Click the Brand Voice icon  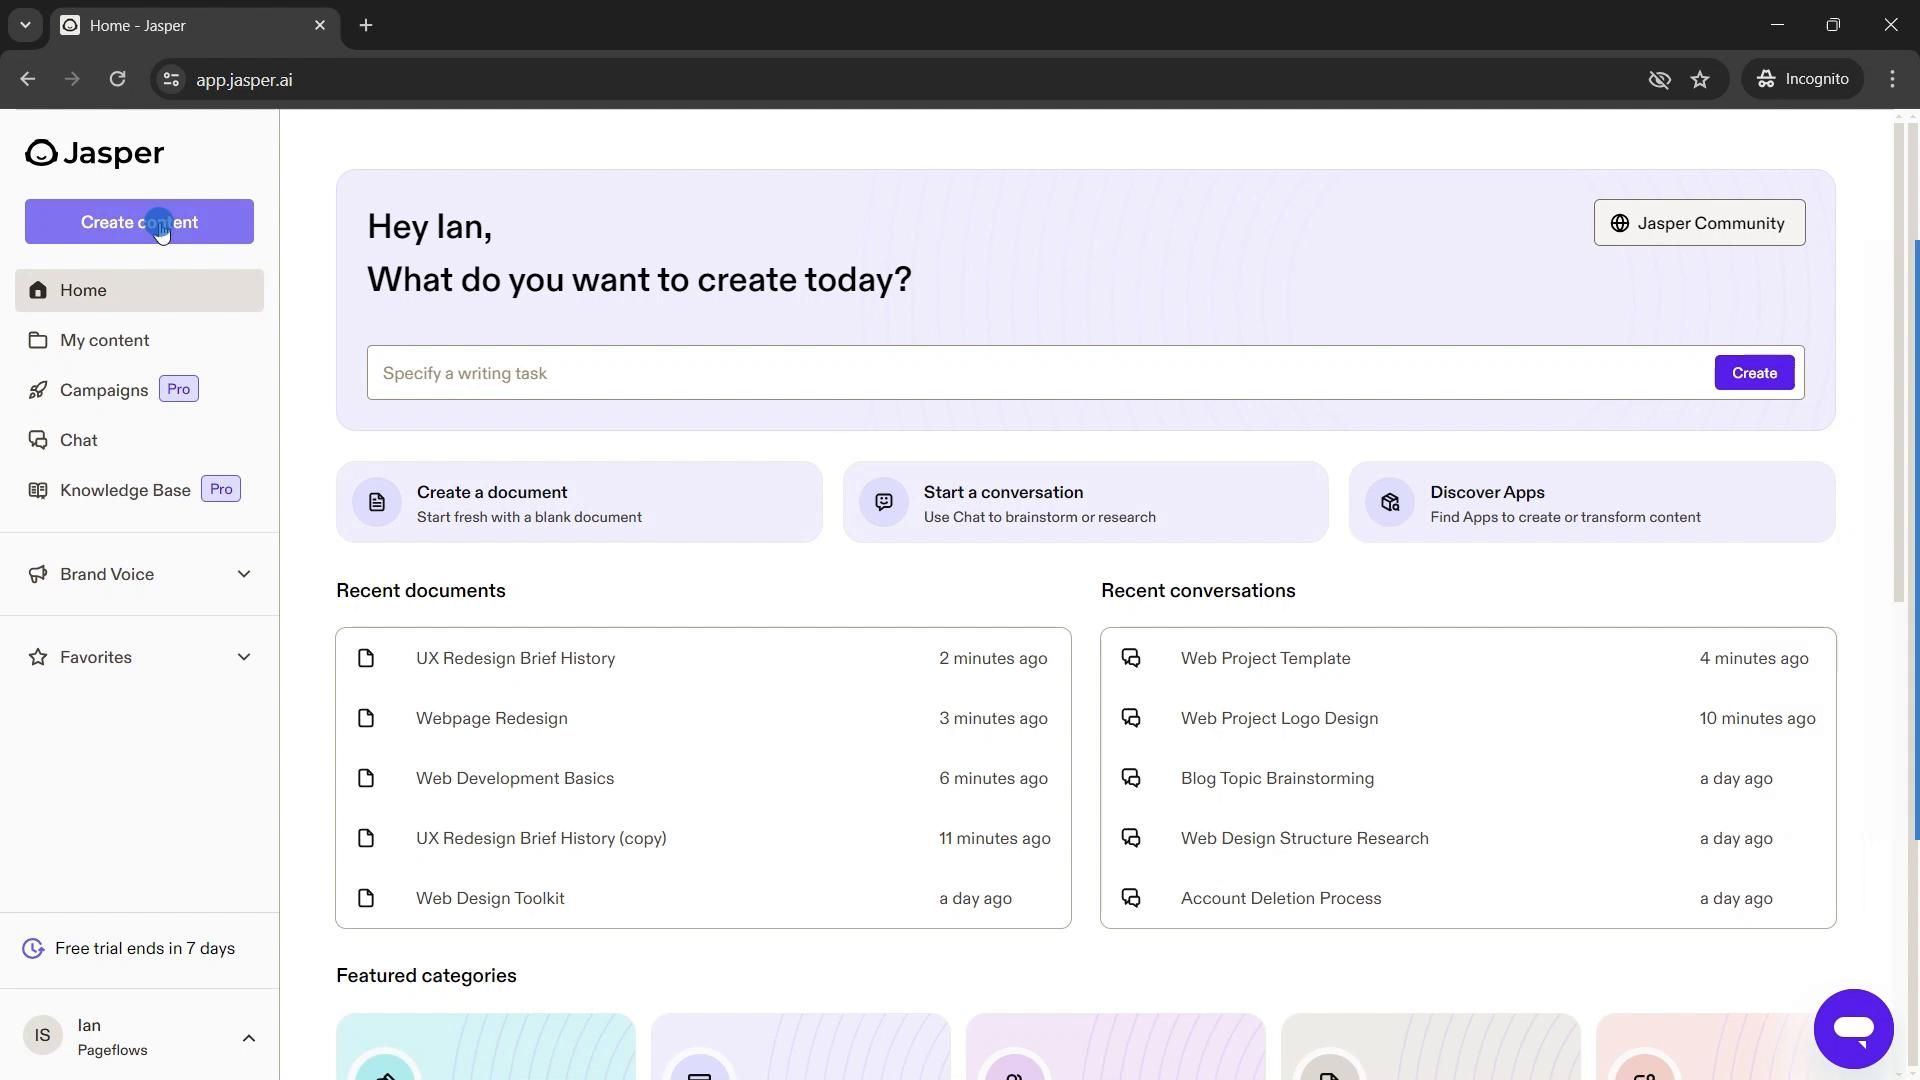click(37, 574)
